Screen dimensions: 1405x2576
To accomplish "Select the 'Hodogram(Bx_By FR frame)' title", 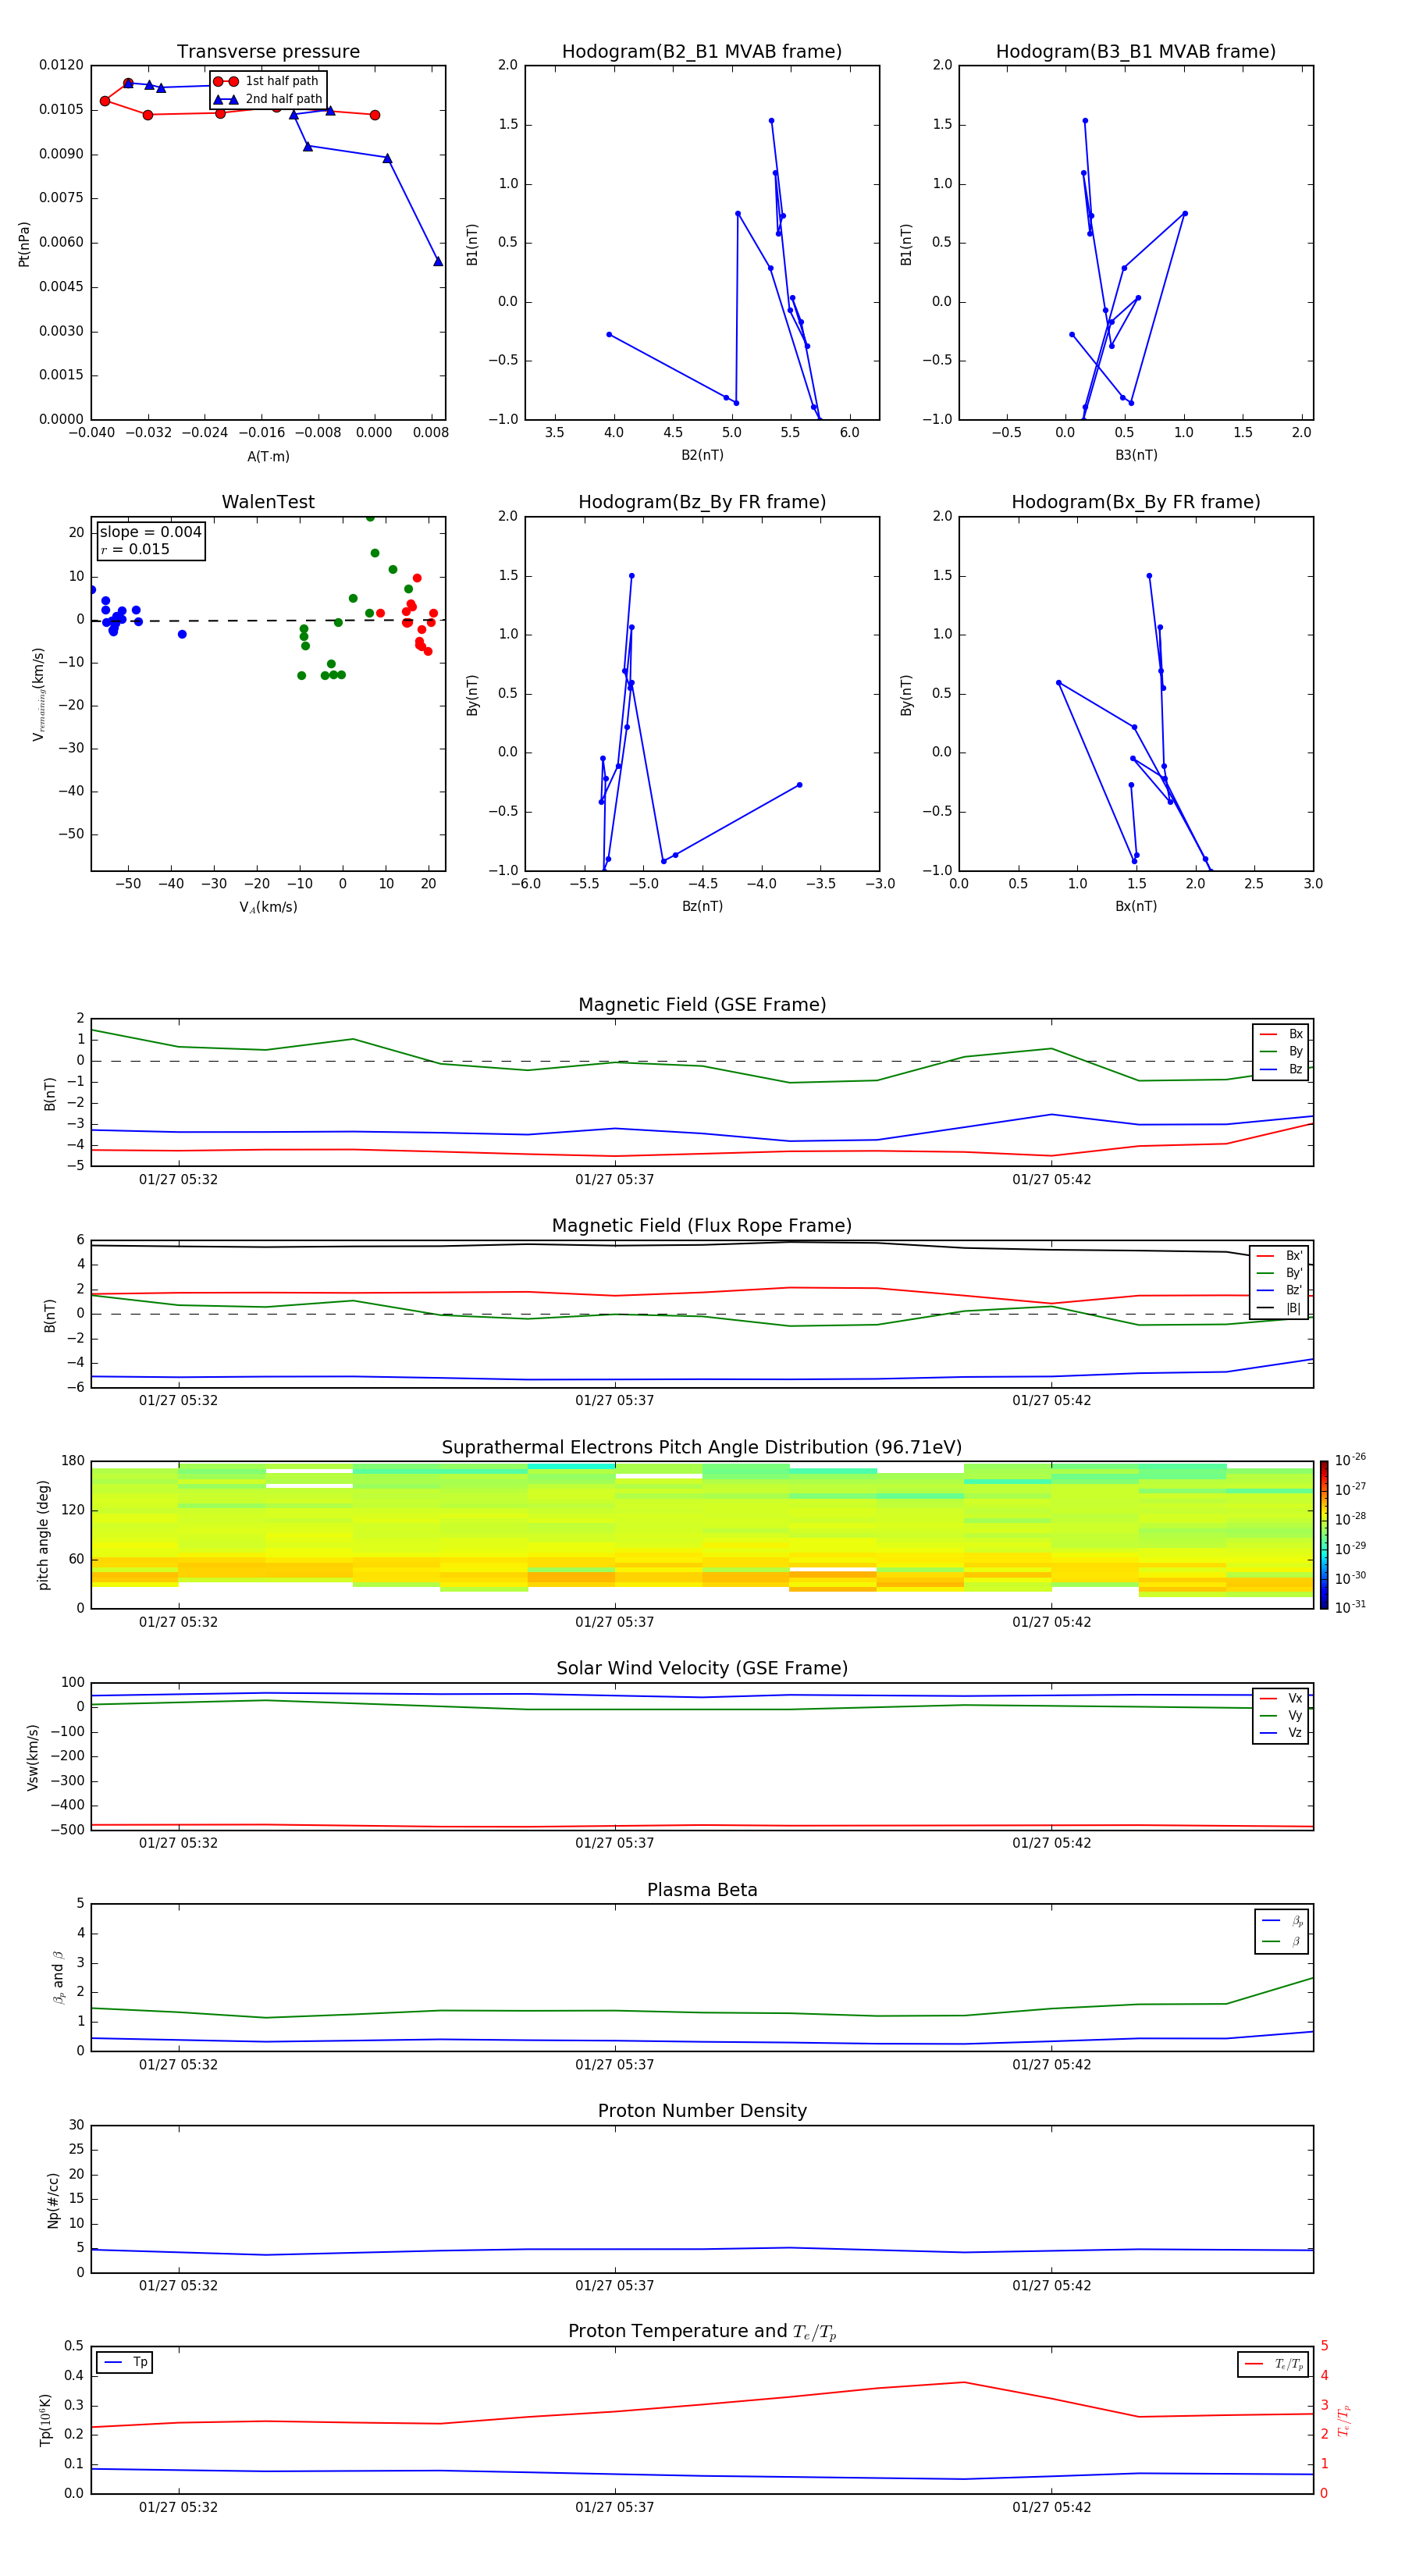I will [1136, 502].
